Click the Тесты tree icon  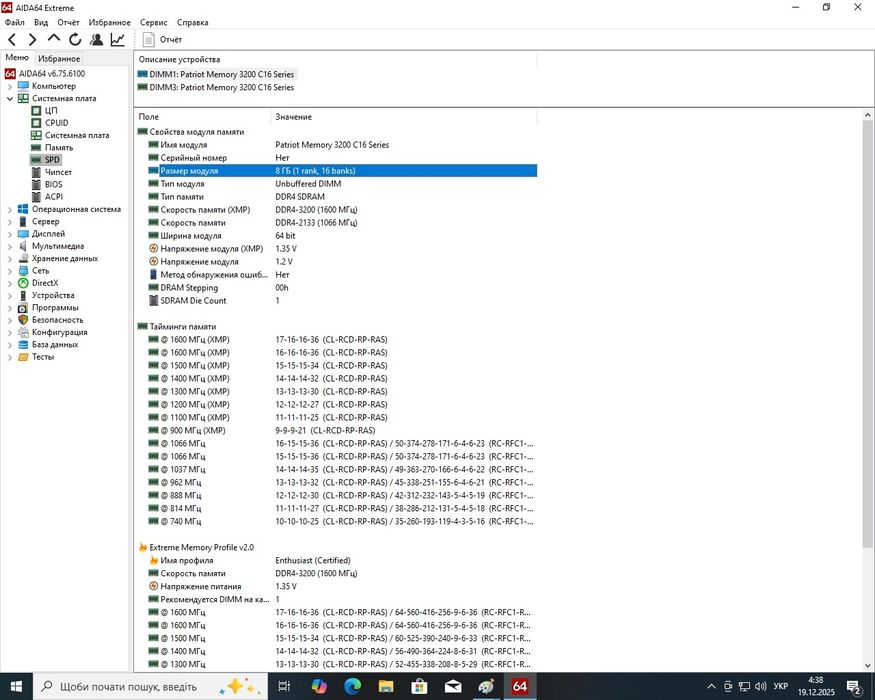(23, 357)
